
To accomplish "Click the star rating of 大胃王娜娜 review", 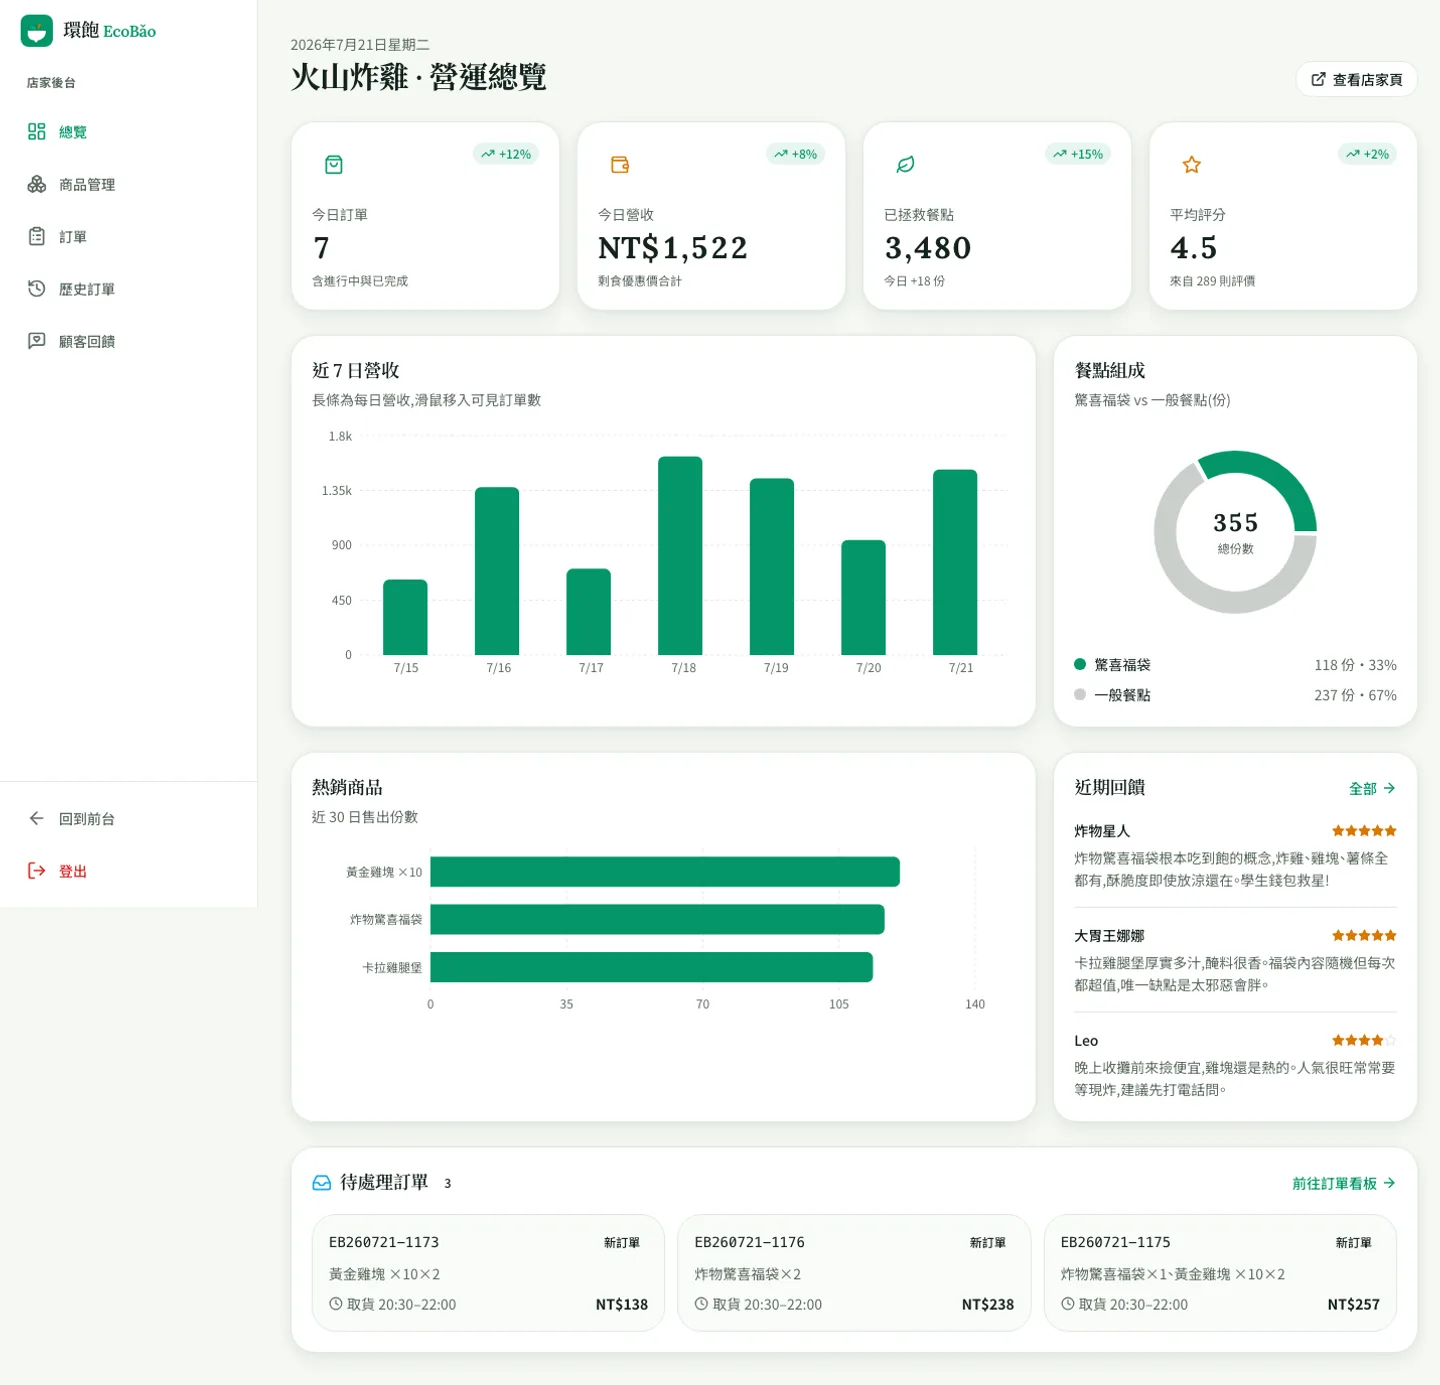I will 1364,936.
